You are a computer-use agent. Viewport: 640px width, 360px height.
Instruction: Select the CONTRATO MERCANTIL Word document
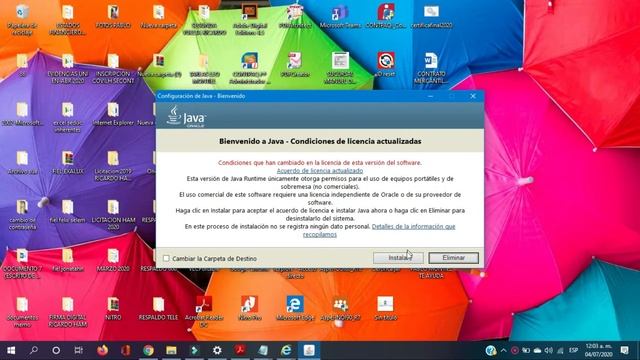(431, 68)
